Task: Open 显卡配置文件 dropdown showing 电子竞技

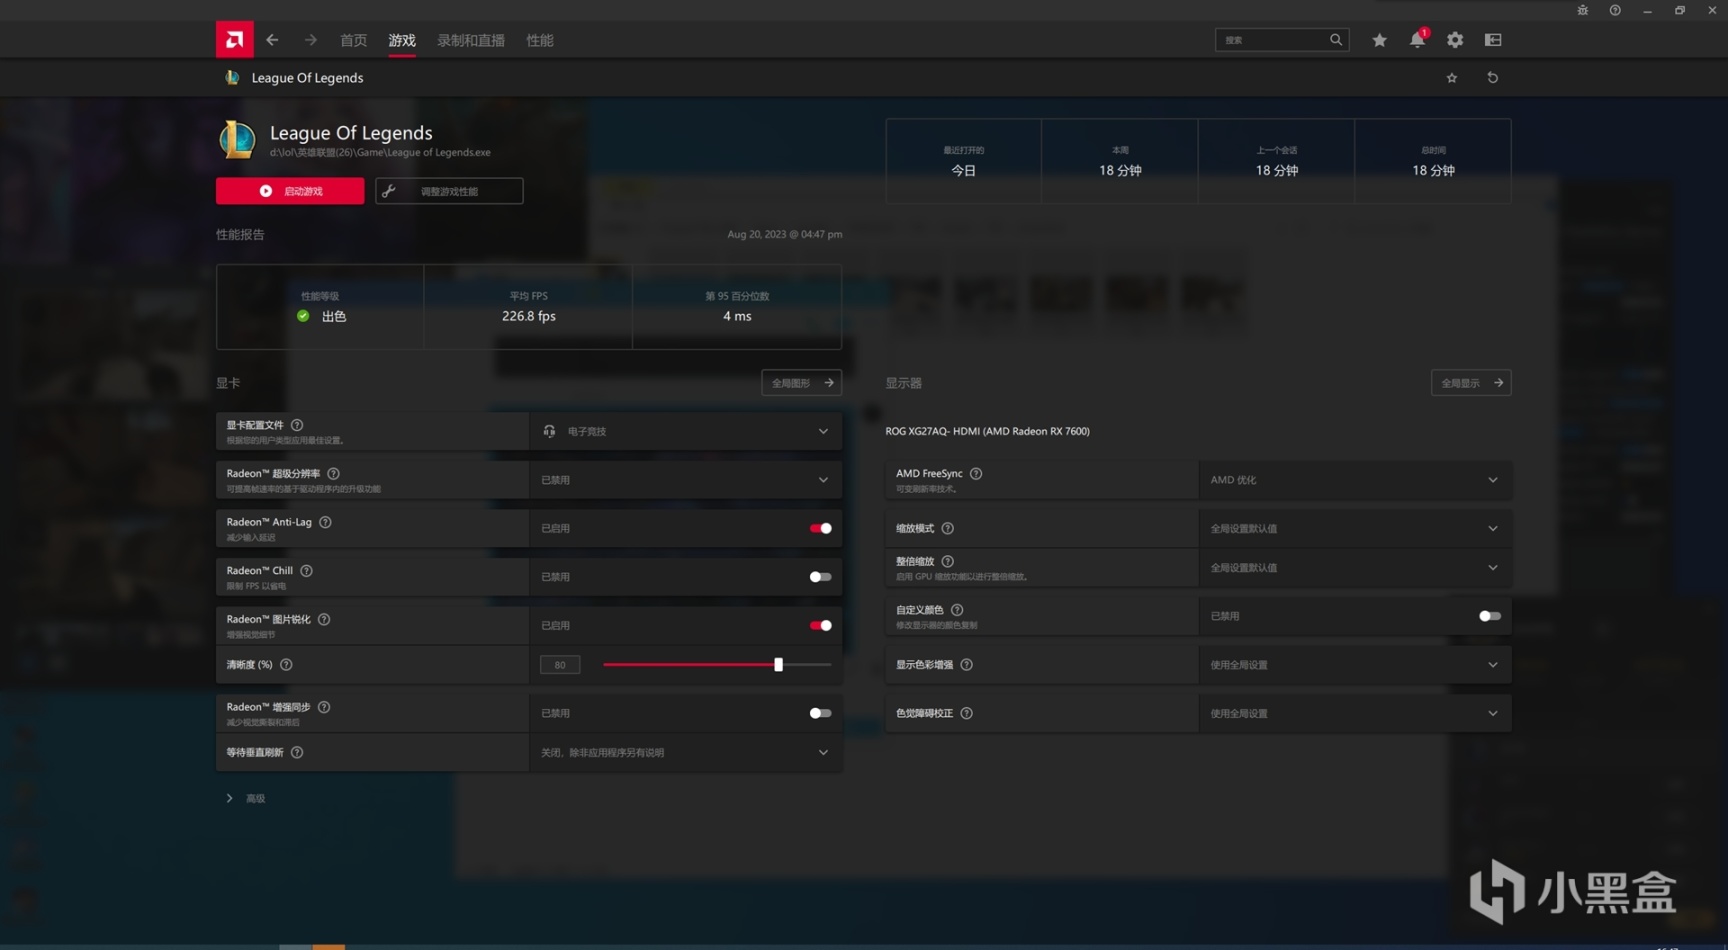Action: tap(685, 431)
